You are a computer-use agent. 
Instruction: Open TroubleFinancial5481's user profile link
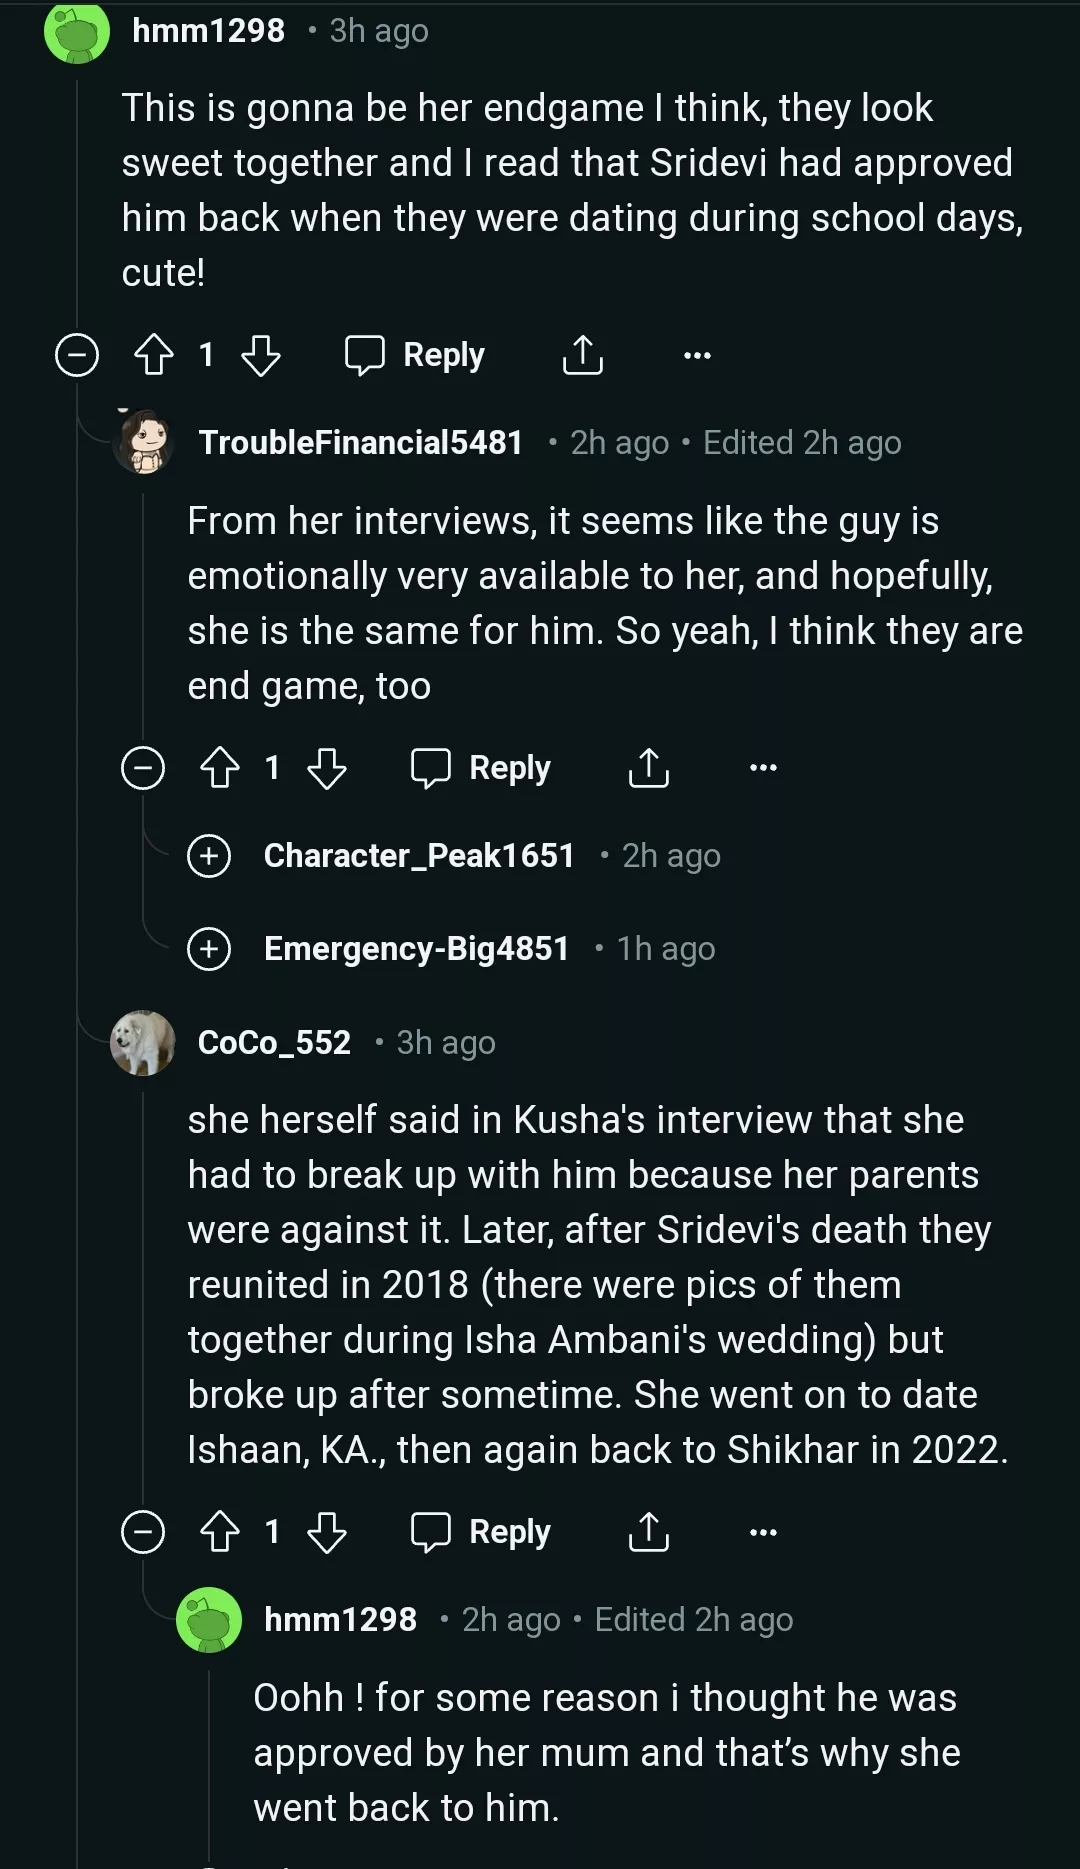click(x=360, y=442)
